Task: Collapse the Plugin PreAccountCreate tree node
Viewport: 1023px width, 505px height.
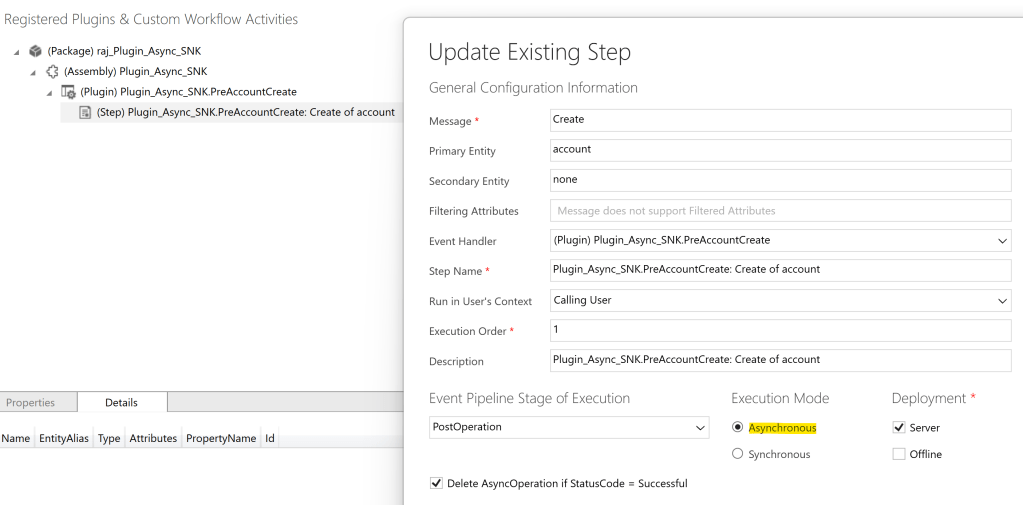Action: coord(49,92)
